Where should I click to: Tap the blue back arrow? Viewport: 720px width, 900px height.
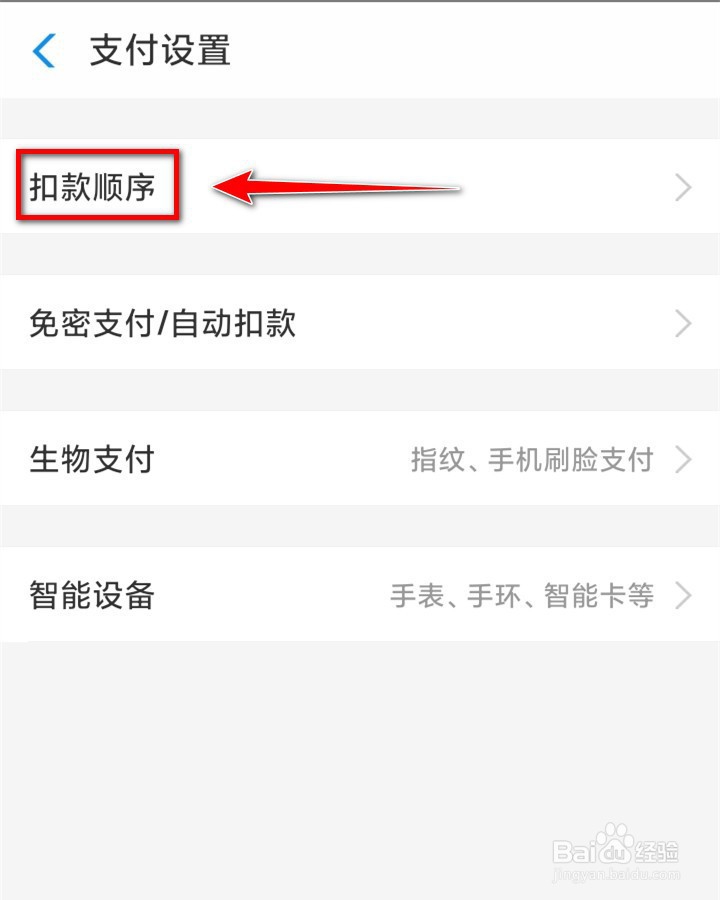pos(44,51)
